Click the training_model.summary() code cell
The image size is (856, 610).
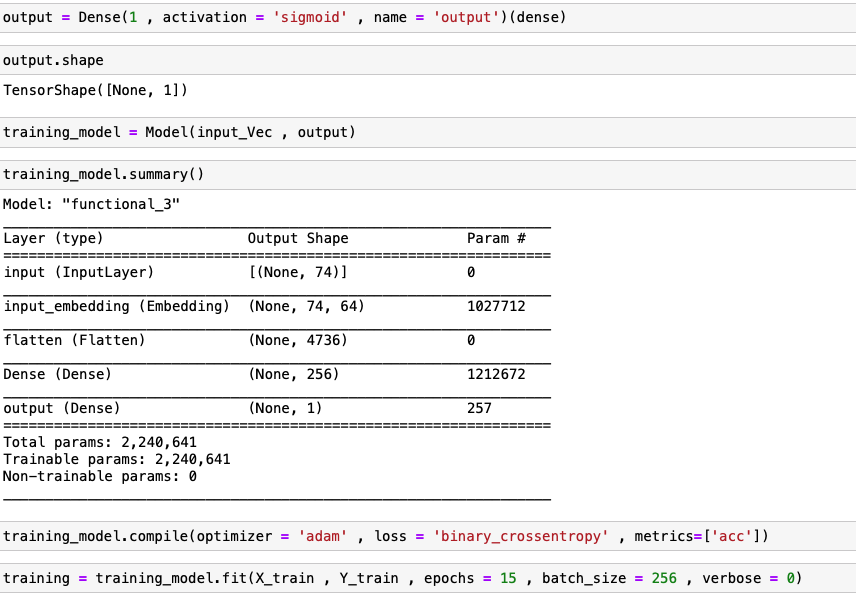click(x=428, y=175)
